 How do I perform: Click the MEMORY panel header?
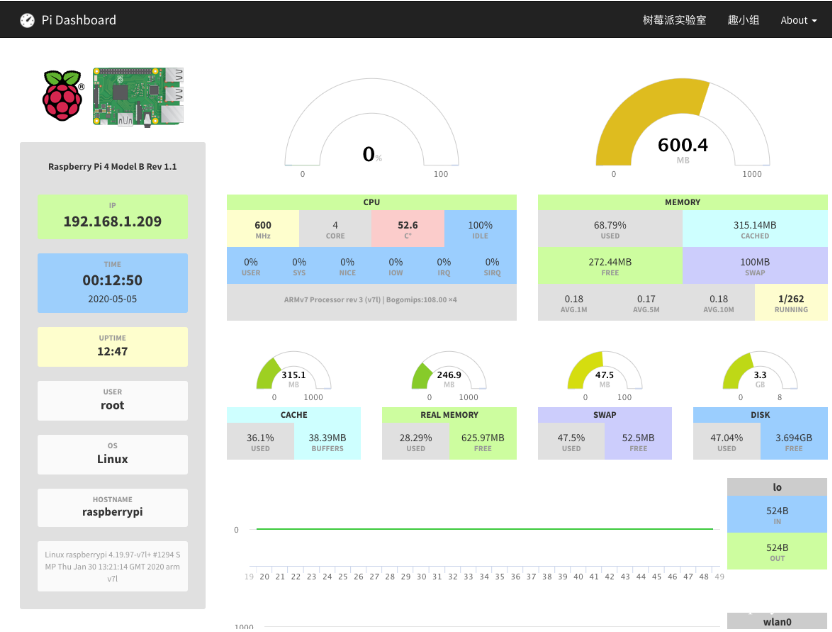tap(682, 202)
